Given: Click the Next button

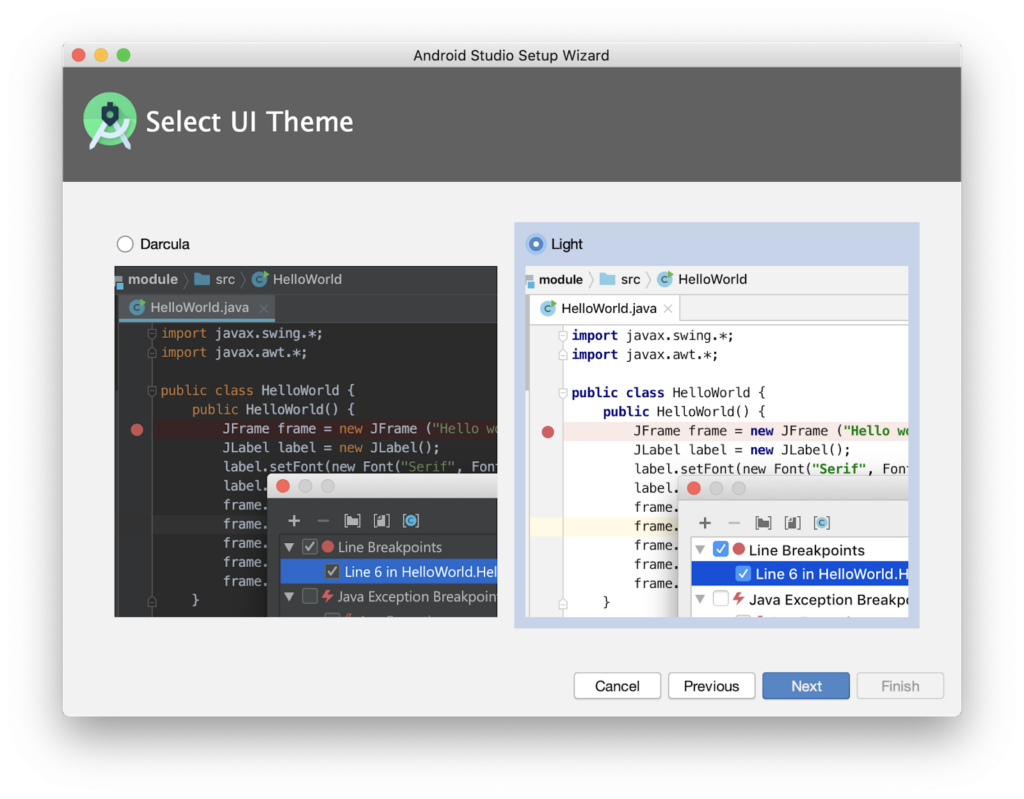Looking at the screenshot, I should click(806, 686).
